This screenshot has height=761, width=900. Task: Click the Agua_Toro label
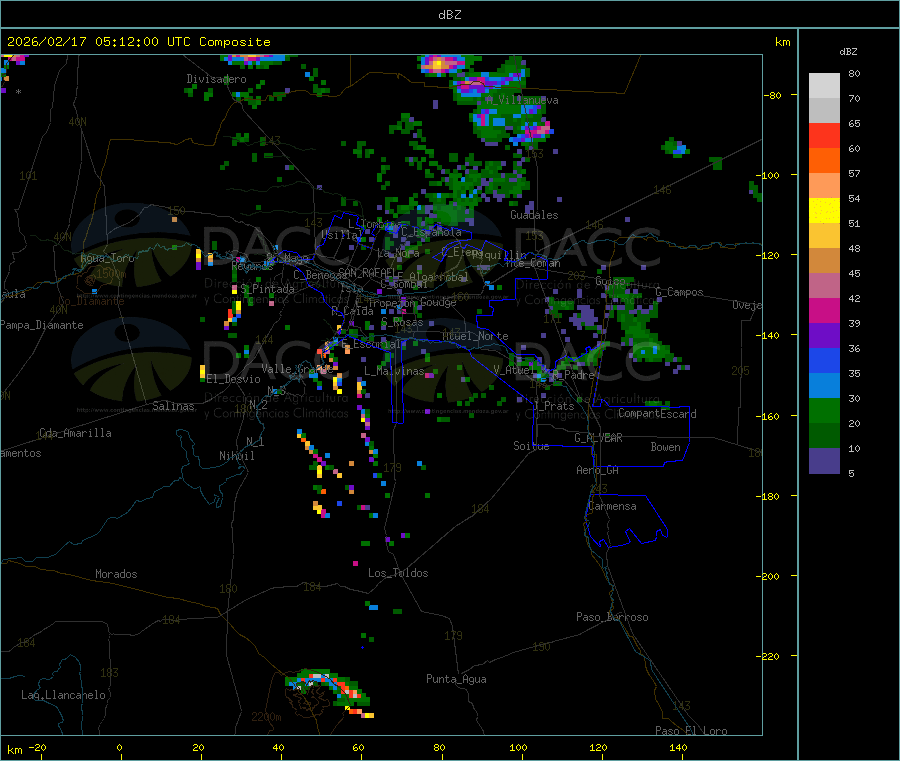(x=107, y=258)
